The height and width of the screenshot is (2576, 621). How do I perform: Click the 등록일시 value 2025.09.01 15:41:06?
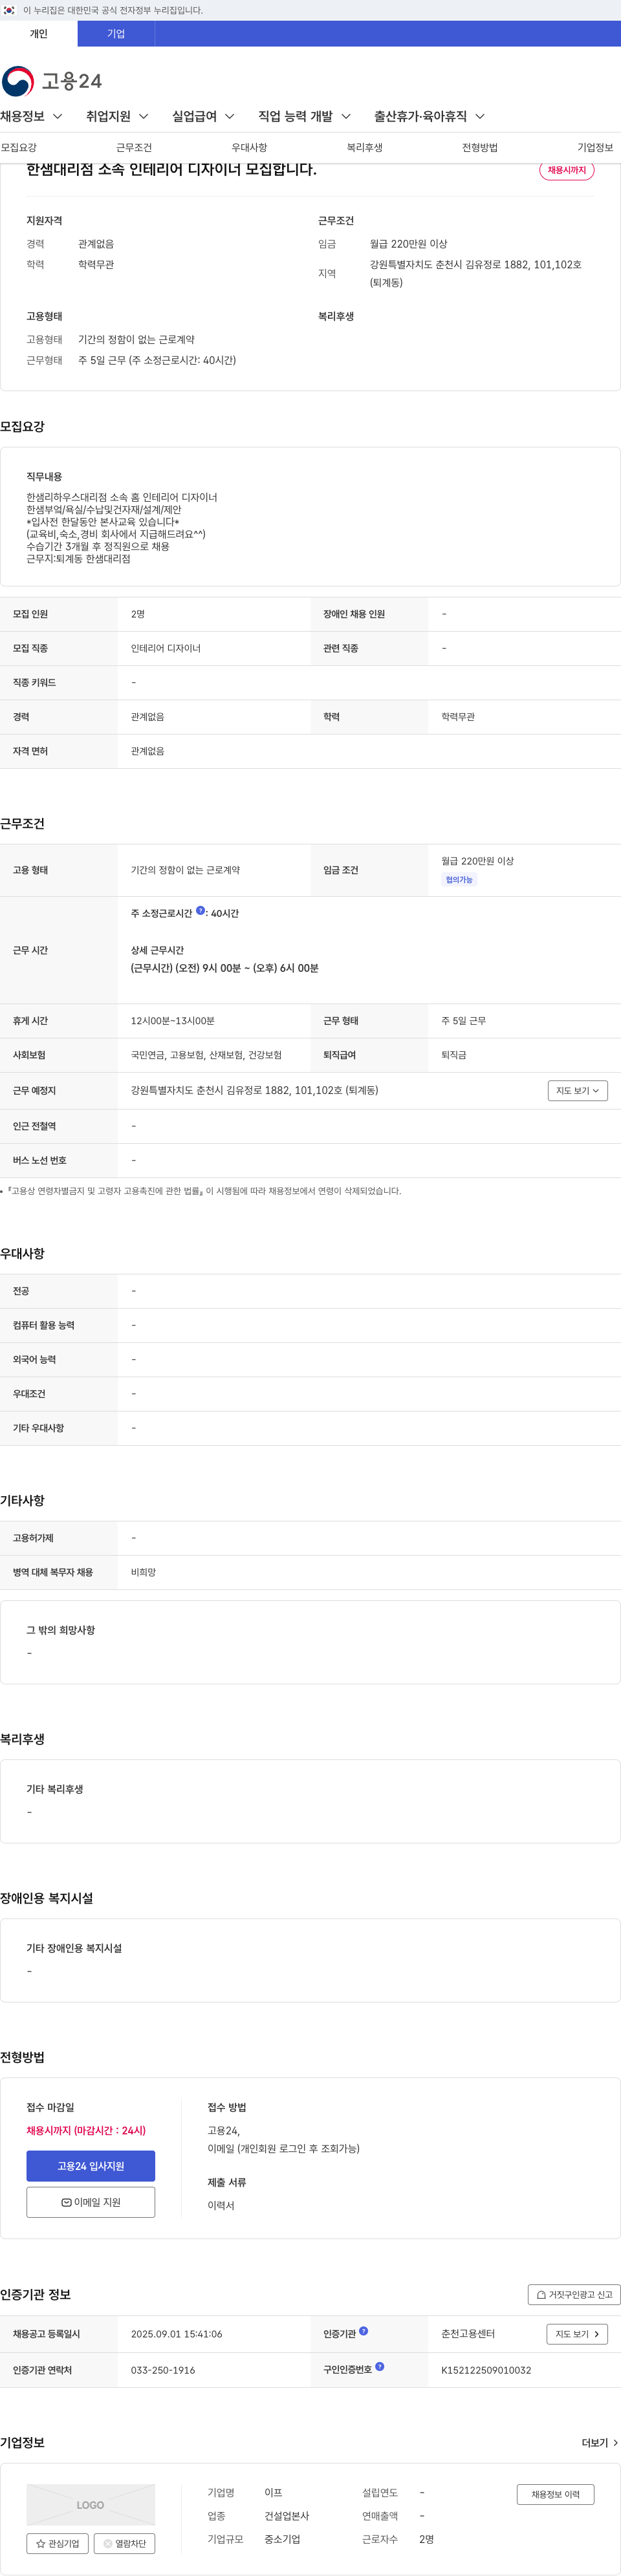[x=177, y=2334]
